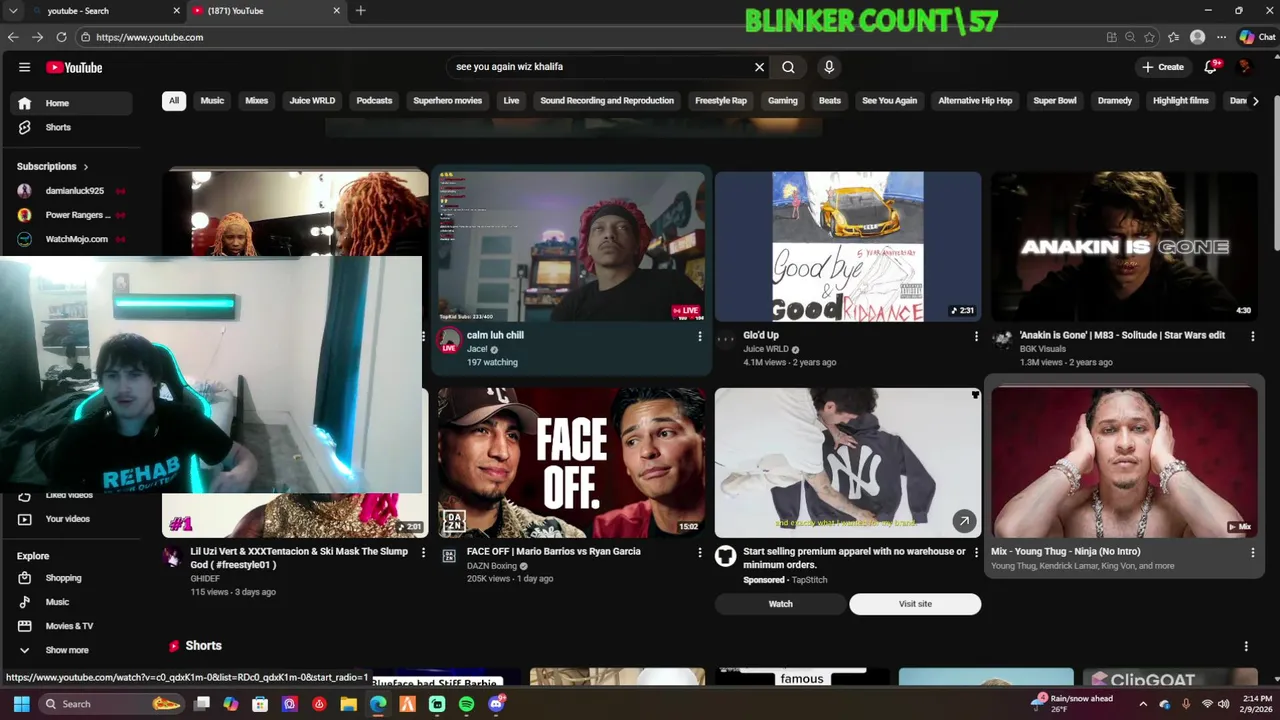Select the Super Bowl filter chip
The height and width of the screenshot is (720, 1280).
(1055, 101)
